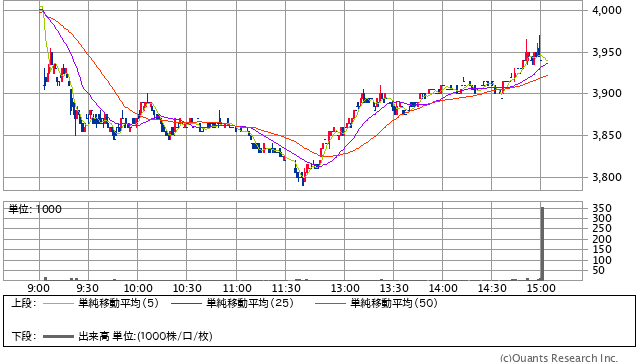Click the 3,850 price axis label

pyautogui.click(x=607, y=135)
